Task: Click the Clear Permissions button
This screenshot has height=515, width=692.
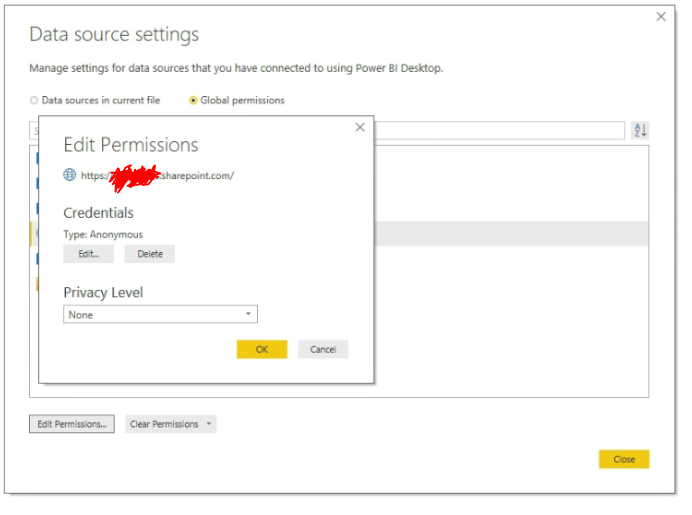Action: (164, 425)
